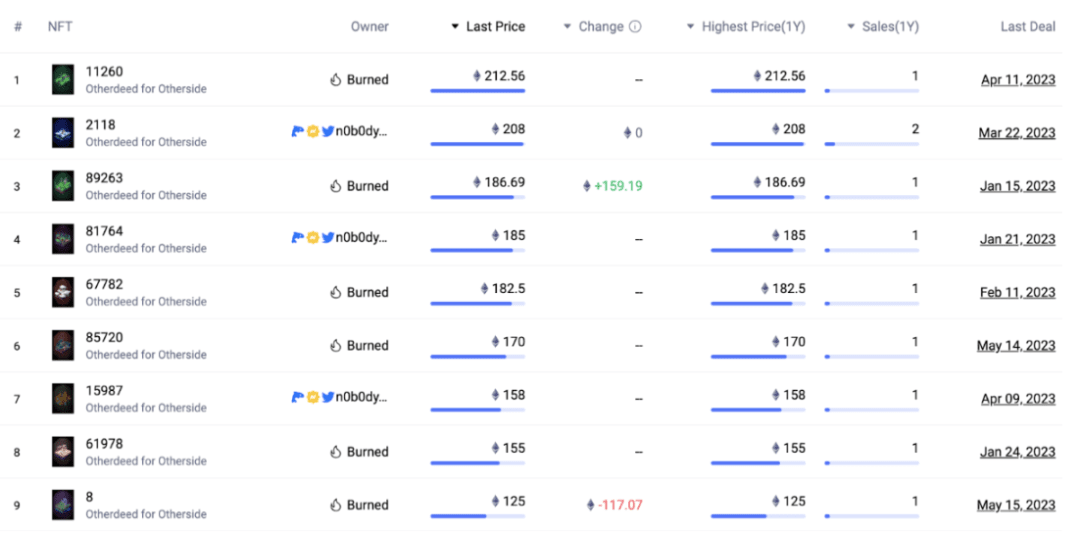This screenshot has height=533, width=1080.
Task: Click the info icon beside Change header
Action: [x=635, y=27]
